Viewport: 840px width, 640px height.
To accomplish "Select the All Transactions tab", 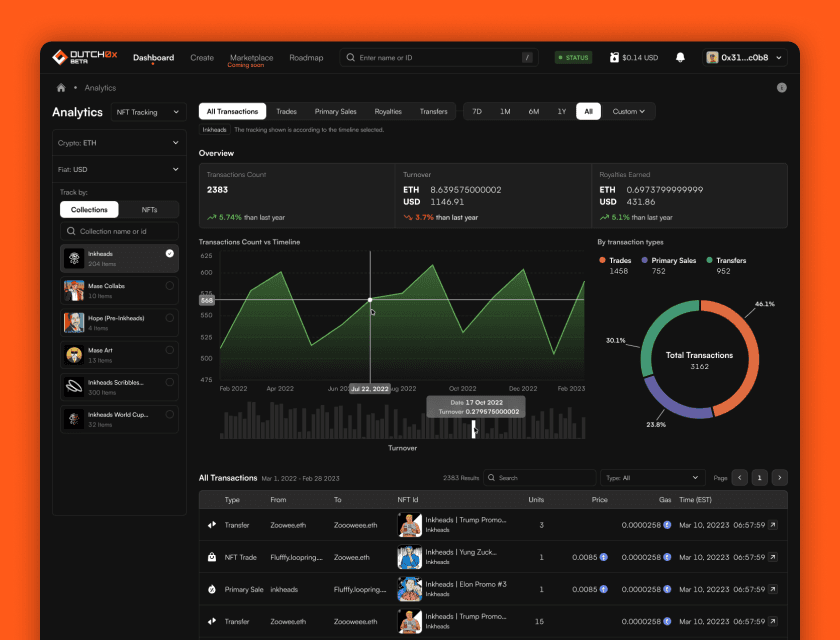I will point(232,111).
